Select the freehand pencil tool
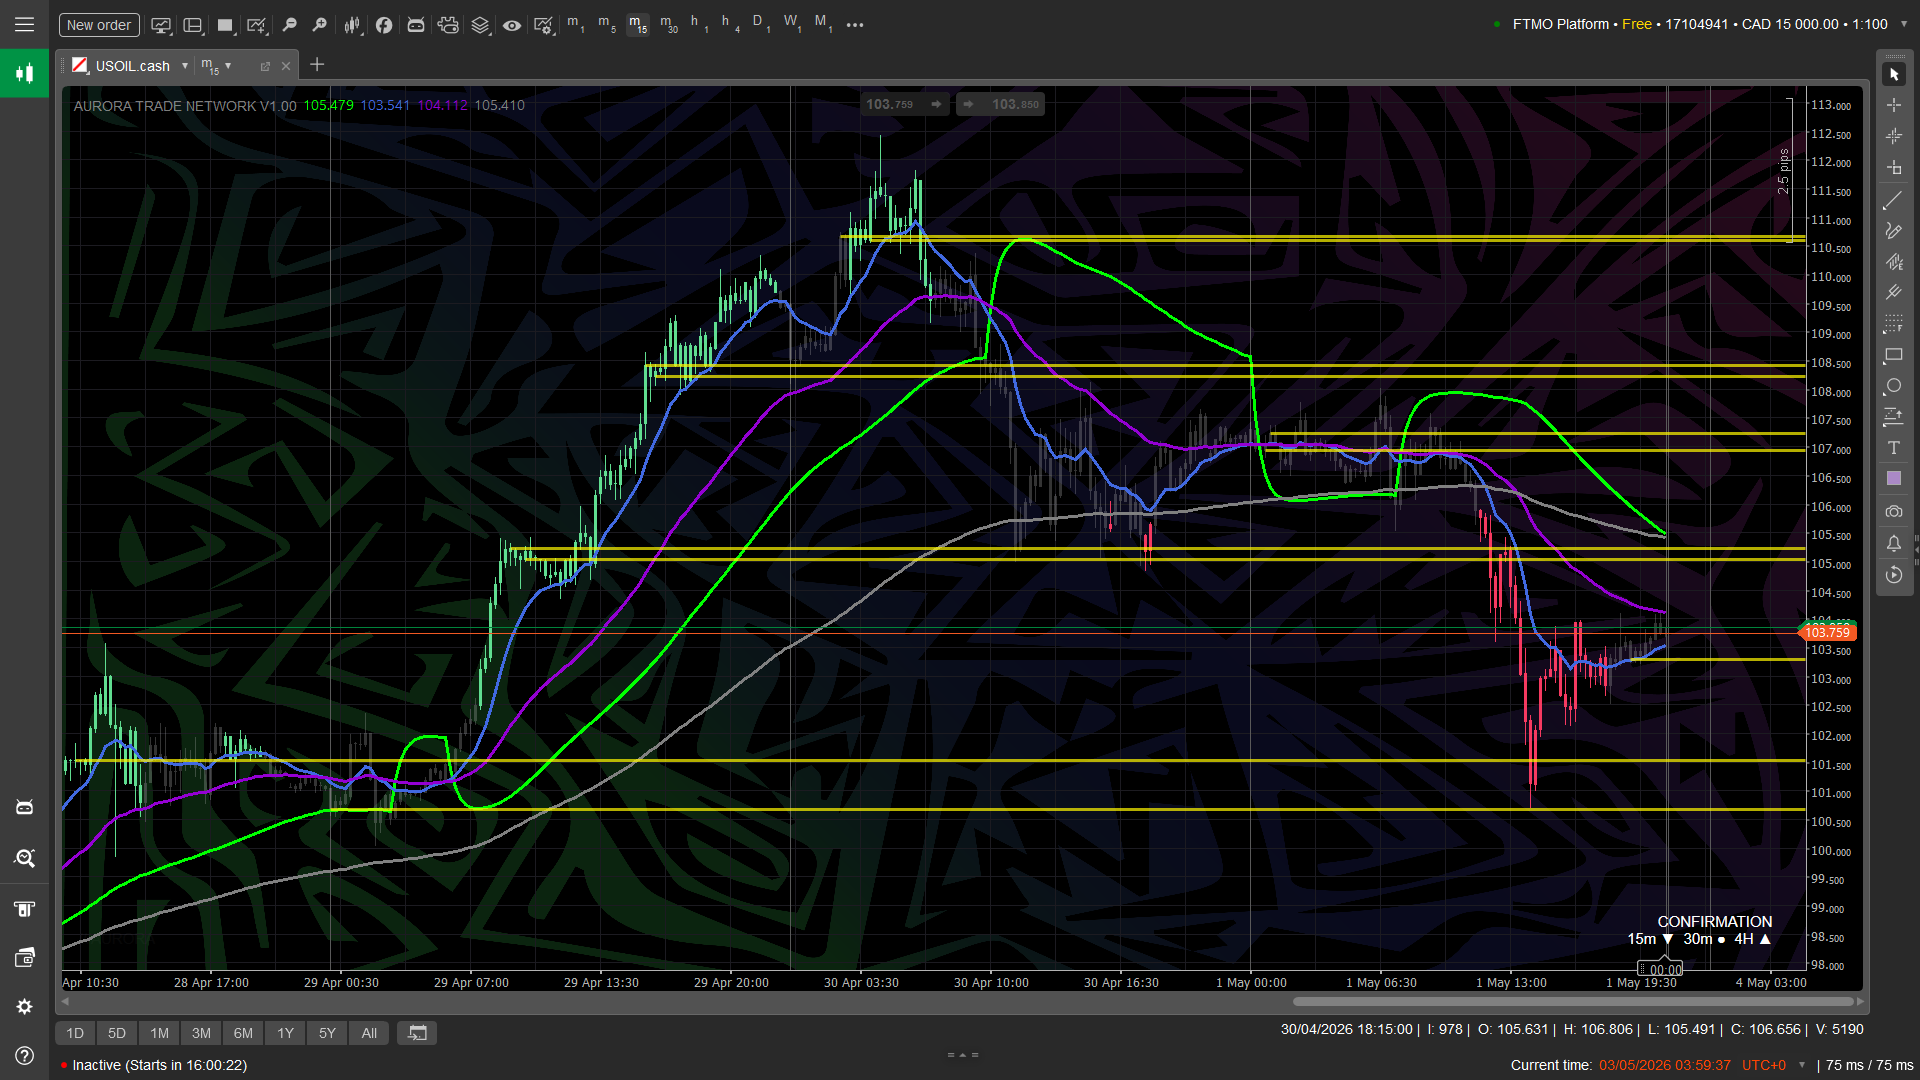The image size is (1920, 1080). pyautogui.click(x=1894, y=231)
